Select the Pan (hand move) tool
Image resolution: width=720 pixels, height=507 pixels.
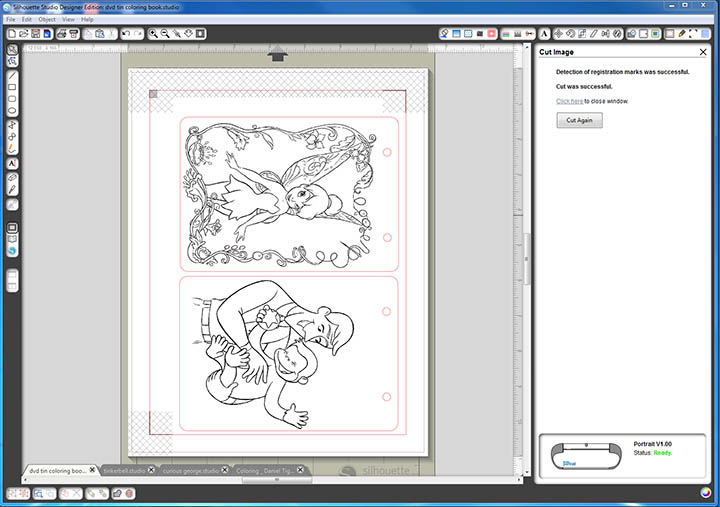click(189, 34)
